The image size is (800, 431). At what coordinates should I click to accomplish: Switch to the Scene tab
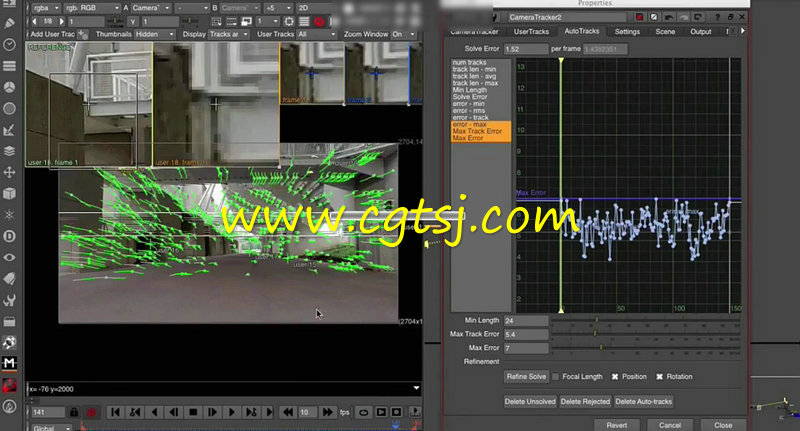pos(665,32)
